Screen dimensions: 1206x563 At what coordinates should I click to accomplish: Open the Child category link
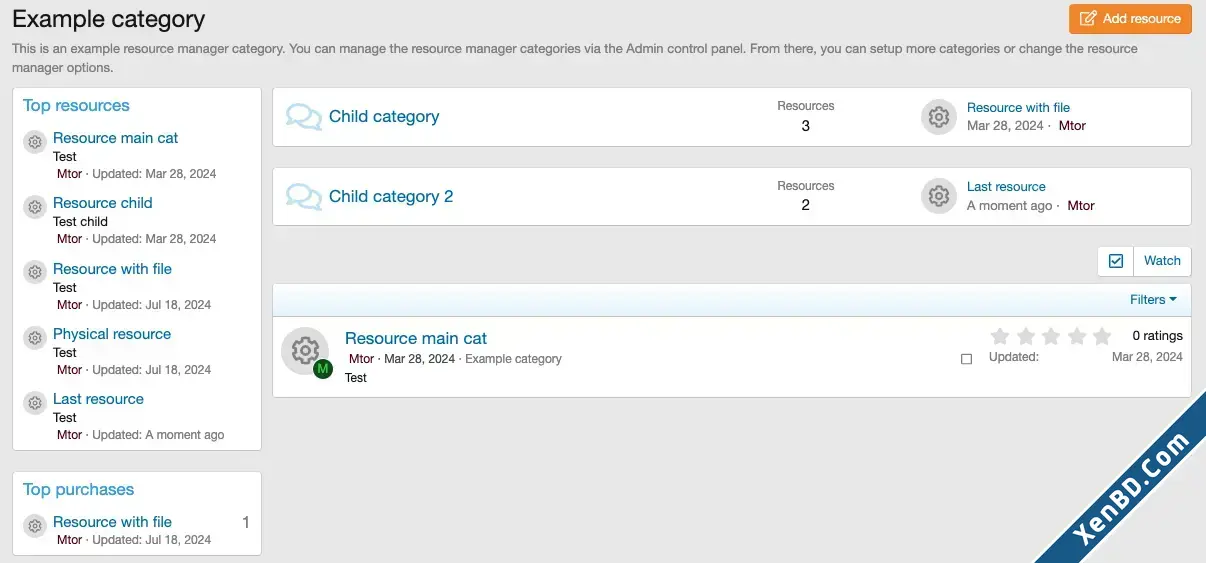coord(384,117)
